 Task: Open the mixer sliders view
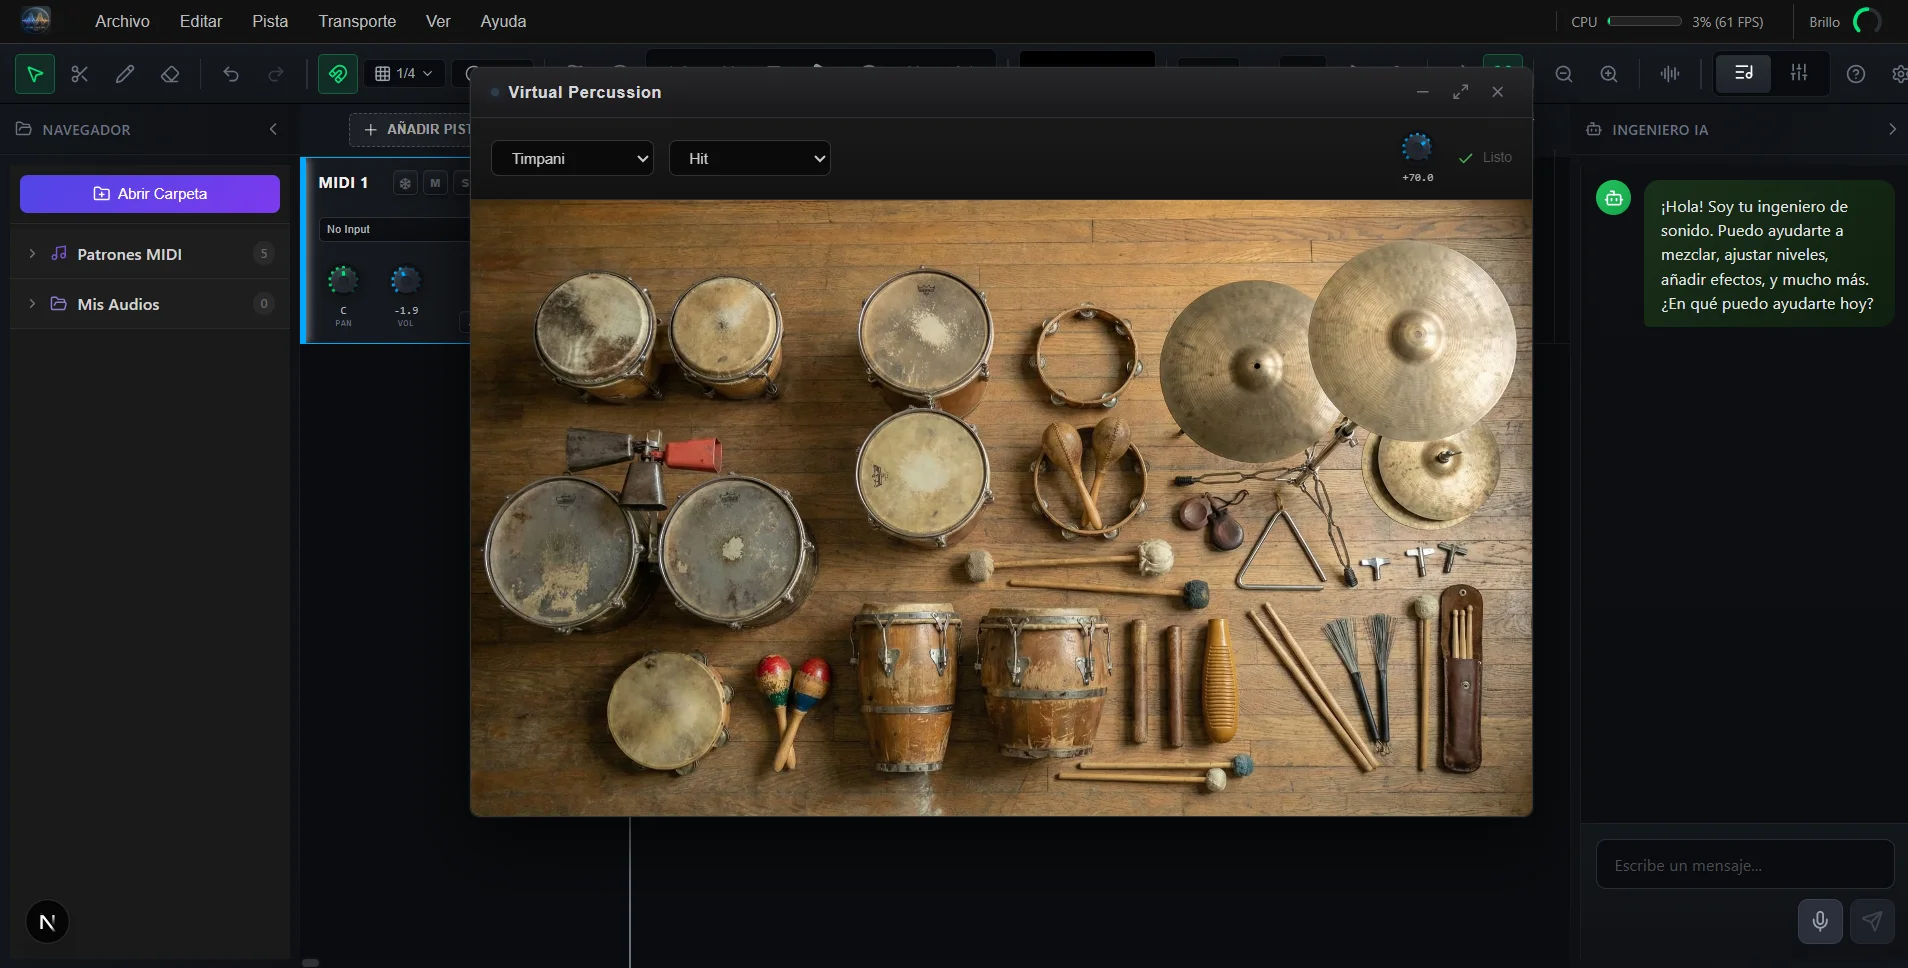pyautogui.click(x=1798, y=73)
